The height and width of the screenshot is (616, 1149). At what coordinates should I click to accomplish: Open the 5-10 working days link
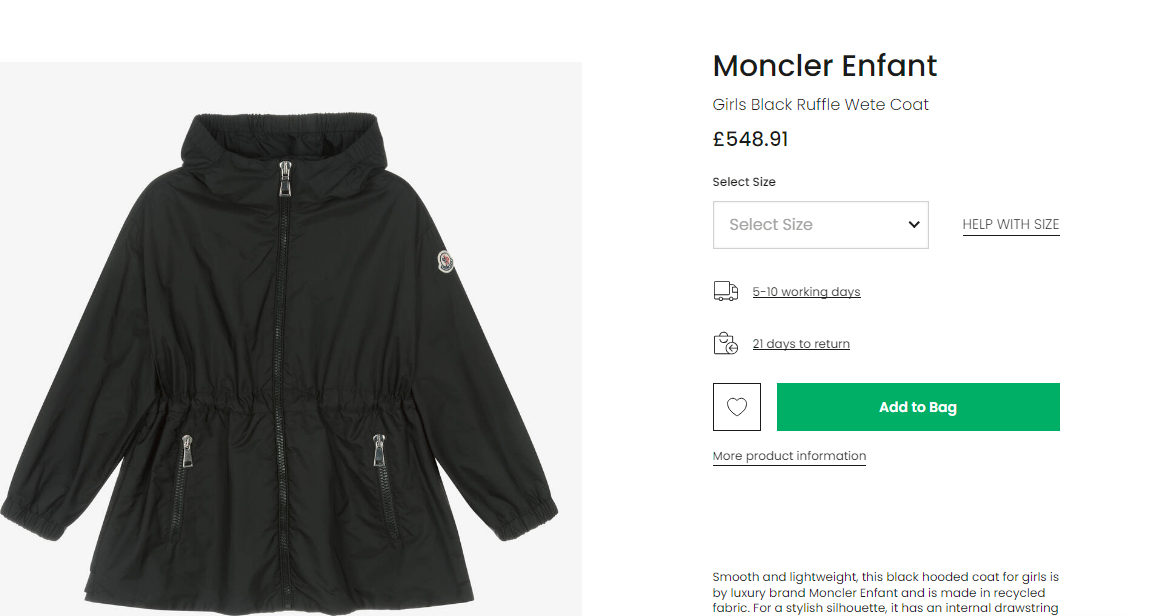tap(806, 292)
